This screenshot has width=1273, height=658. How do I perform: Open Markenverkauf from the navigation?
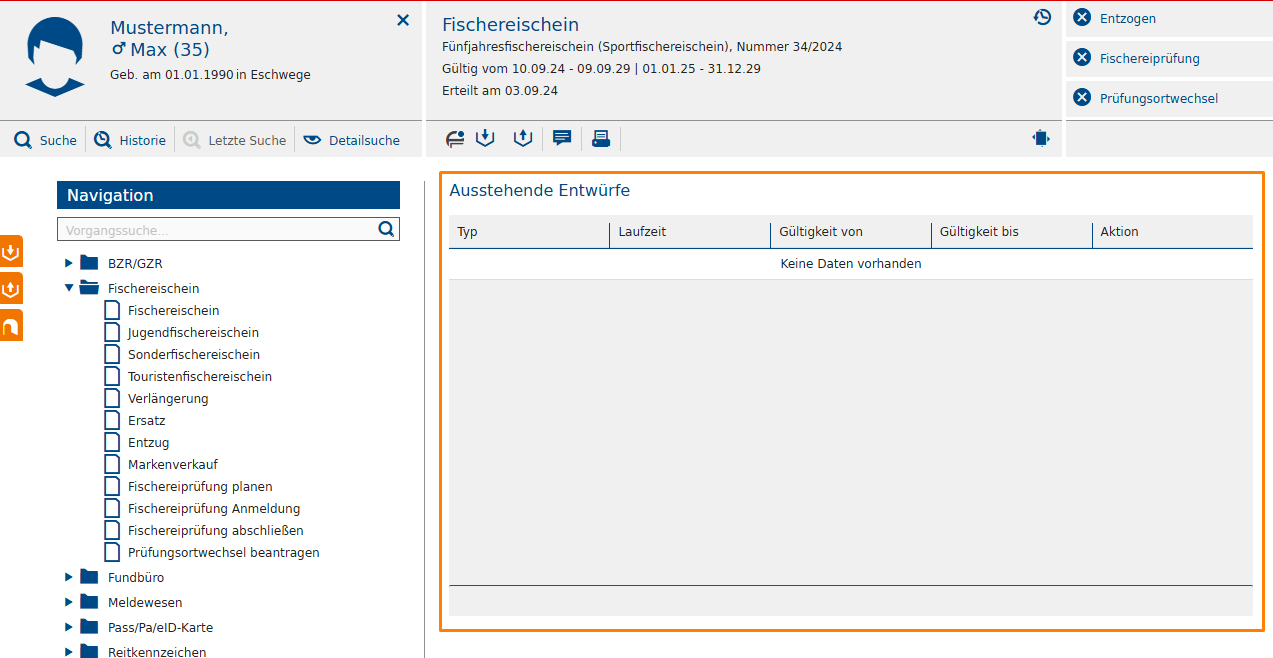pos(172,465)
